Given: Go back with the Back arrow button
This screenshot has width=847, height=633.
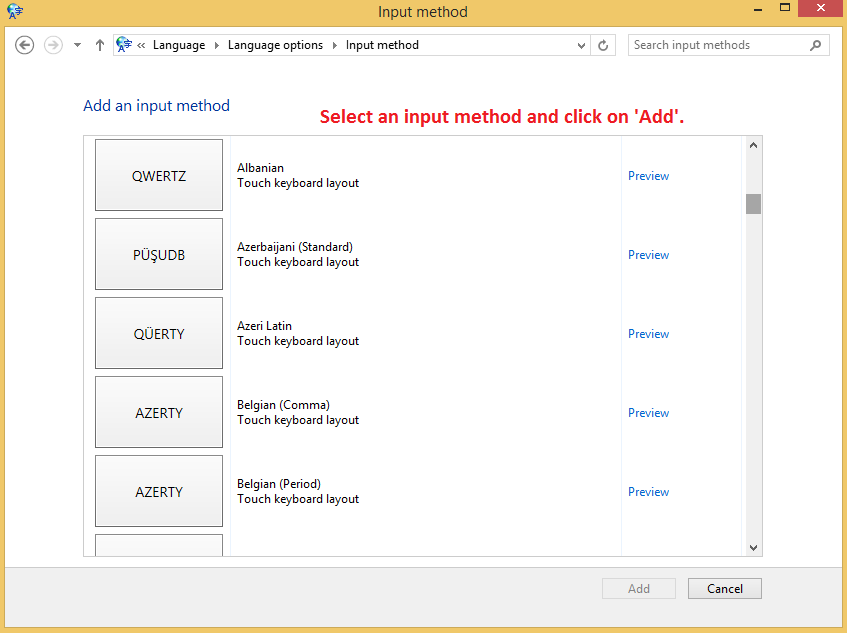Looking at the screenshot, I should (24, 45).
